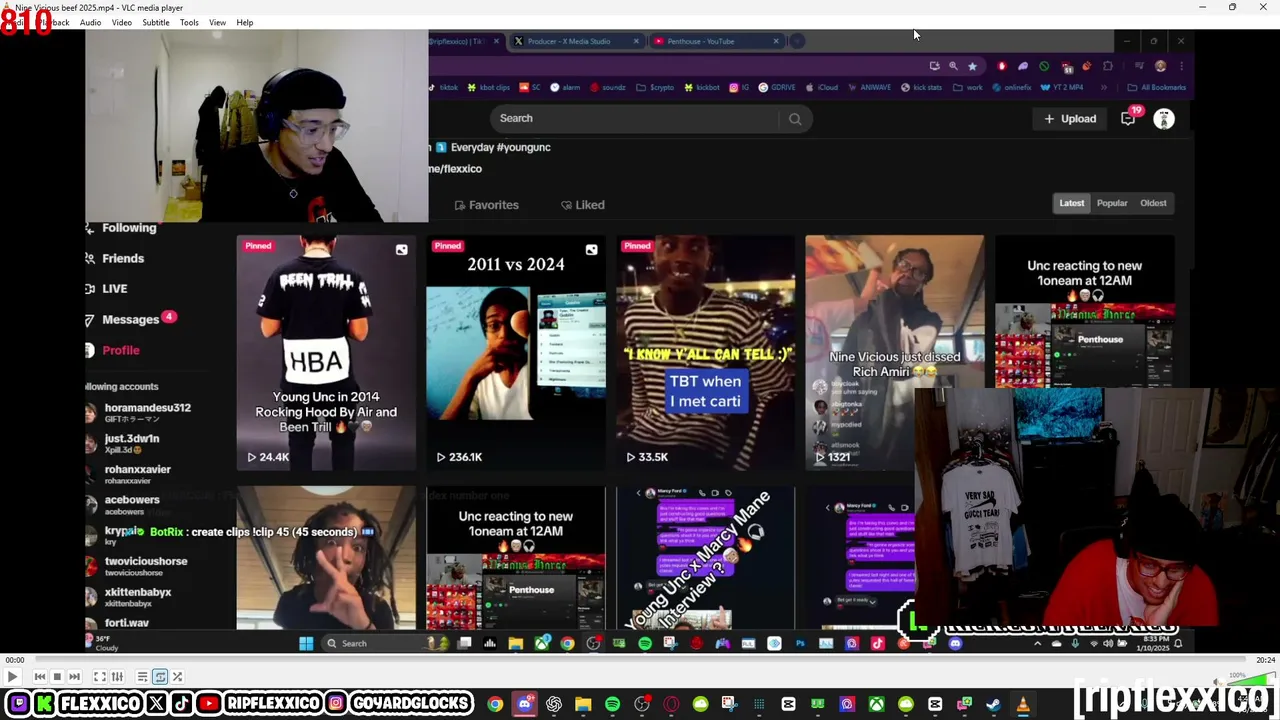Open Opera GX browser from the taskbar
This screenshot has width=1280, height=720.
(671, 705)
